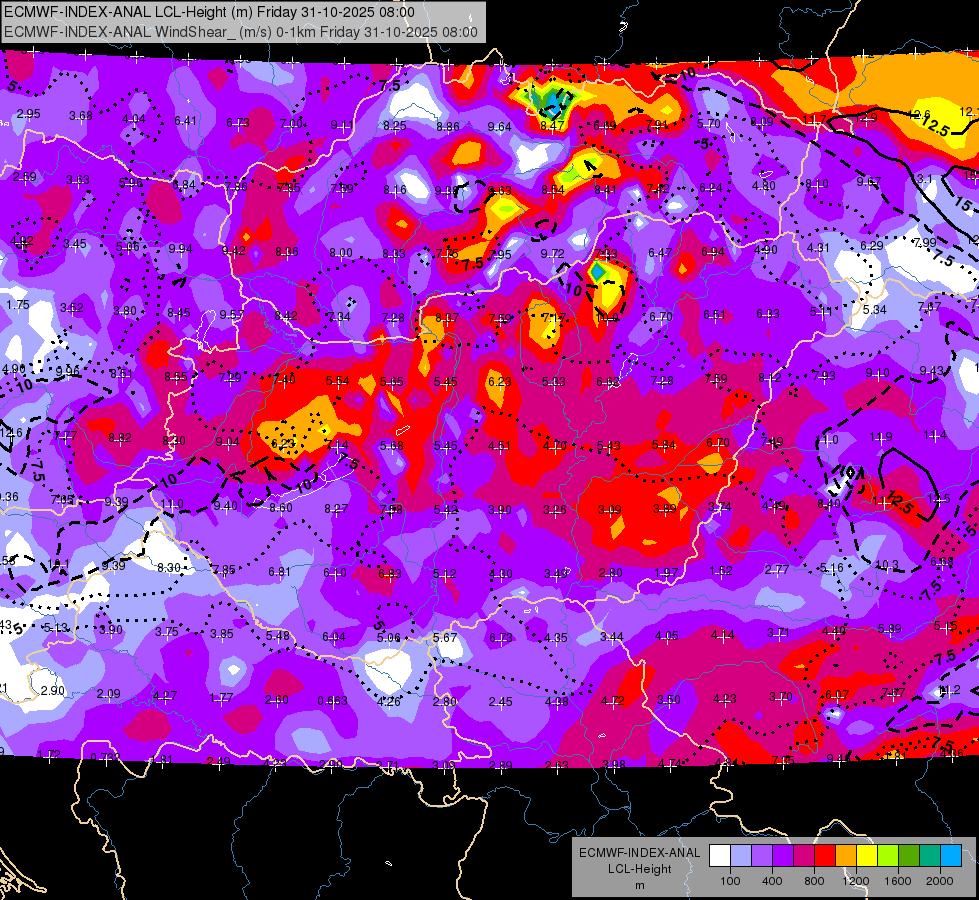Select the grid value 3.68
Image resolution: width=979 pixels, height=900 pixels.
[81, 116]
